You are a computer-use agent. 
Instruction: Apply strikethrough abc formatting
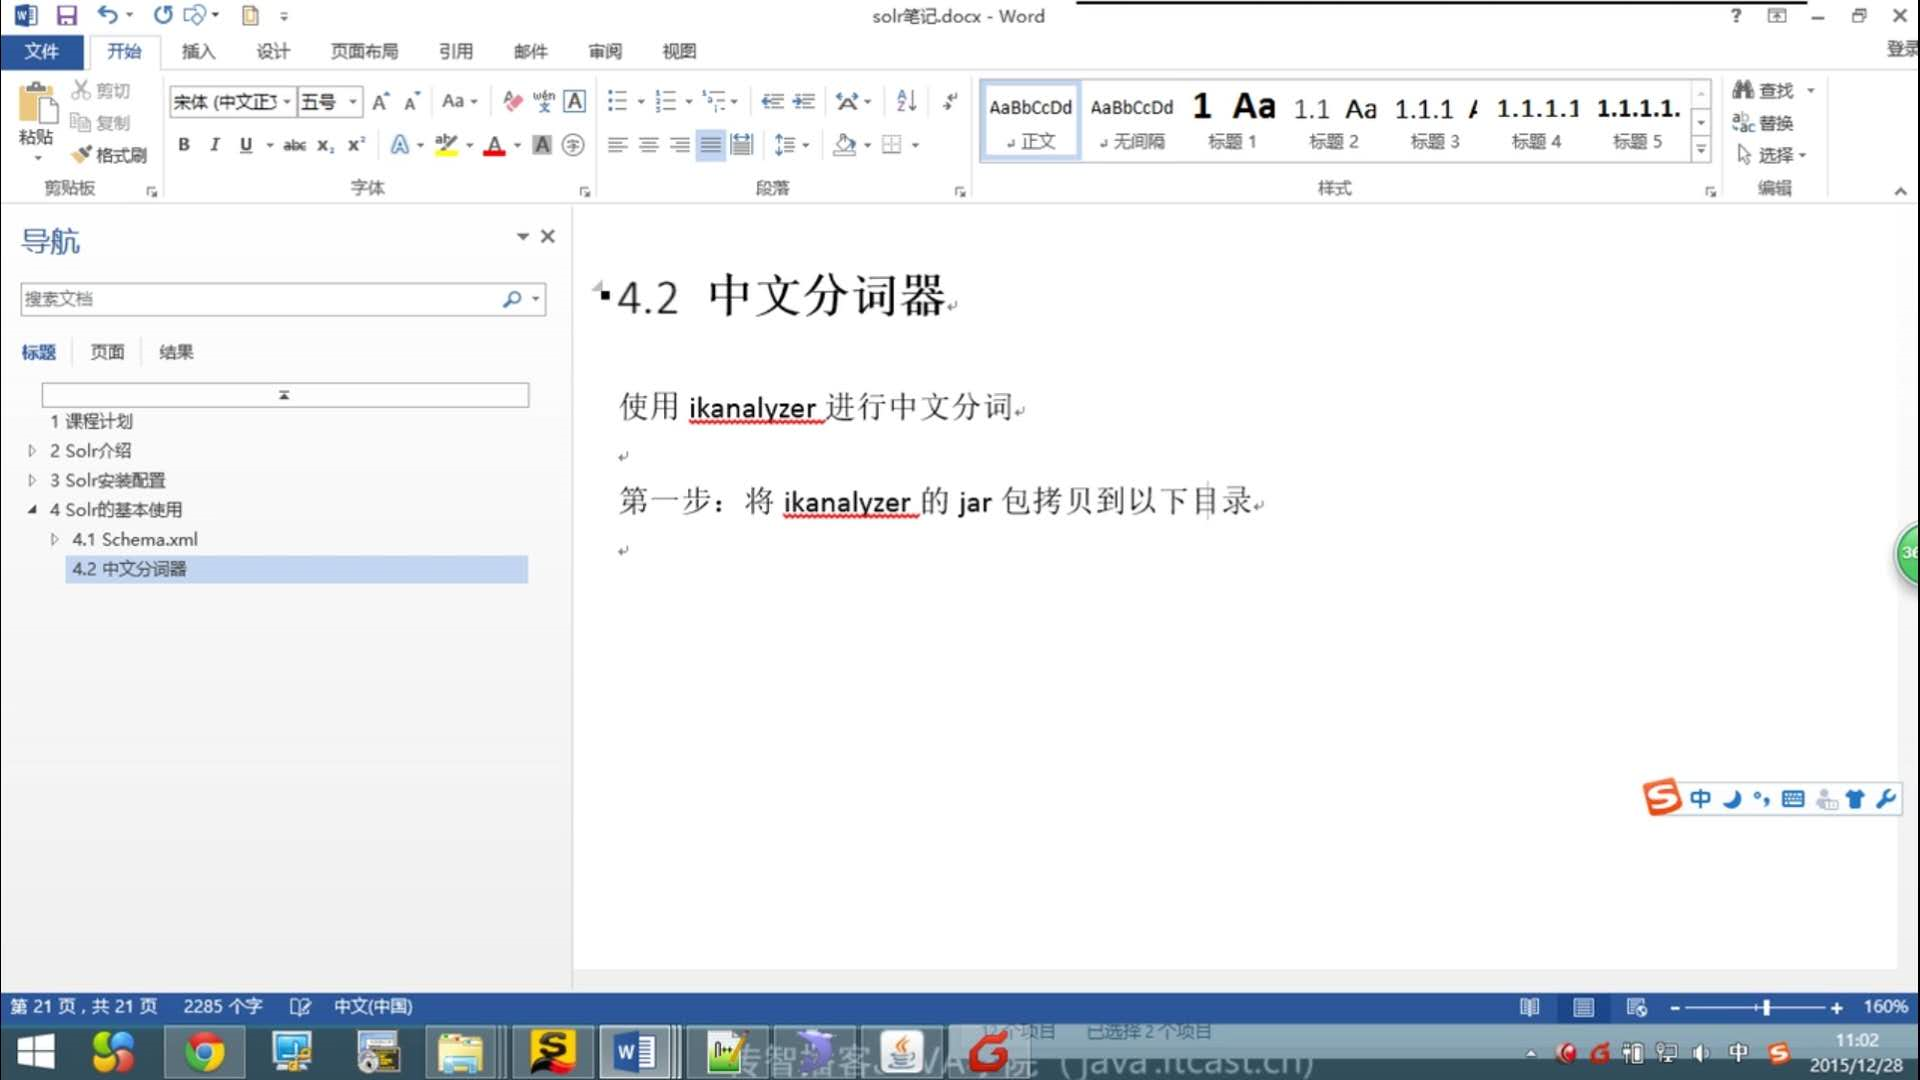click(294, 145)
